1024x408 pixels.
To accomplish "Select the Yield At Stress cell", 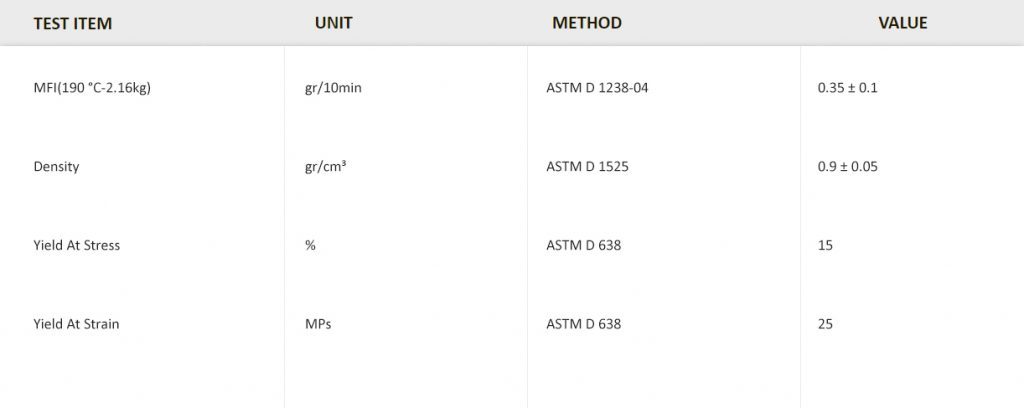I will pos(76,245).
